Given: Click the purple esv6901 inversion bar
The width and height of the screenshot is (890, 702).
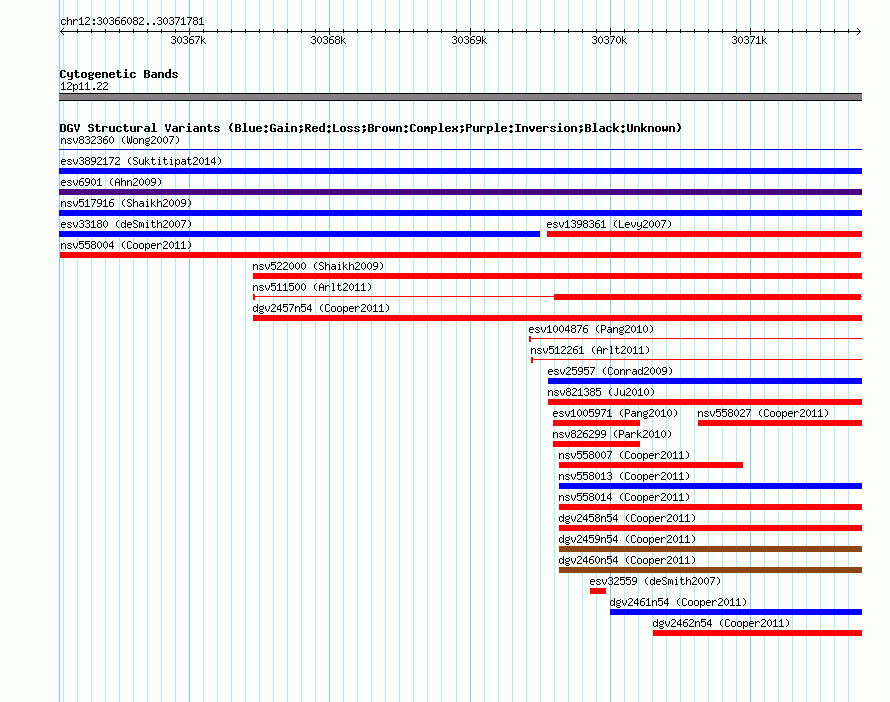Looking at the screenshot, I should [460, 192].
